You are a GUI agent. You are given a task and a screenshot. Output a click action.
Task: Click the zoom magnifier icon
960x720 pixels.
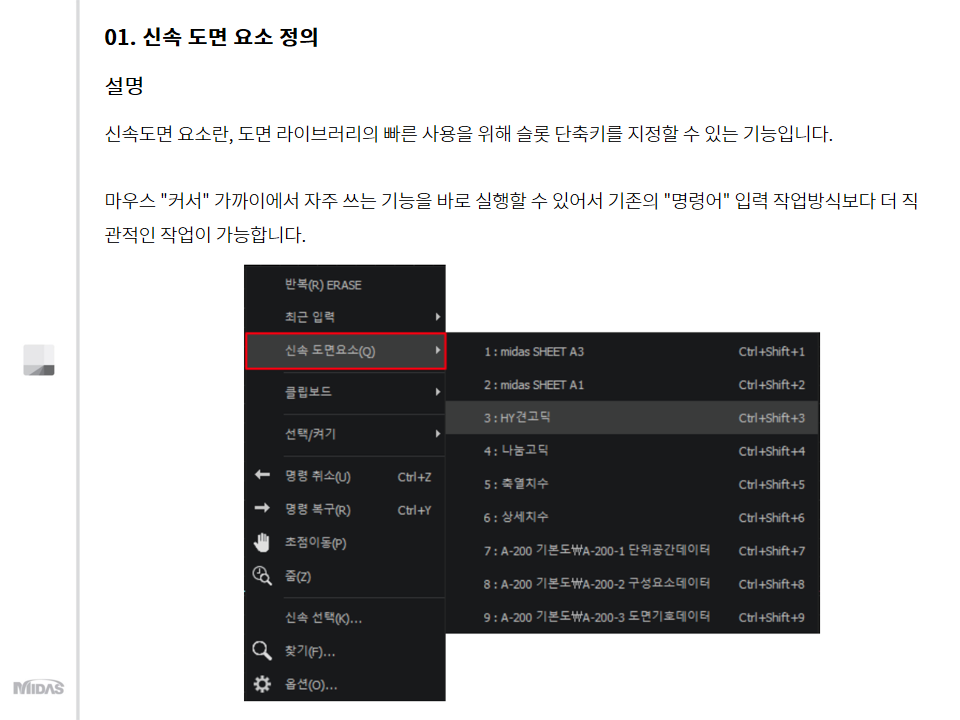(262, 575)
